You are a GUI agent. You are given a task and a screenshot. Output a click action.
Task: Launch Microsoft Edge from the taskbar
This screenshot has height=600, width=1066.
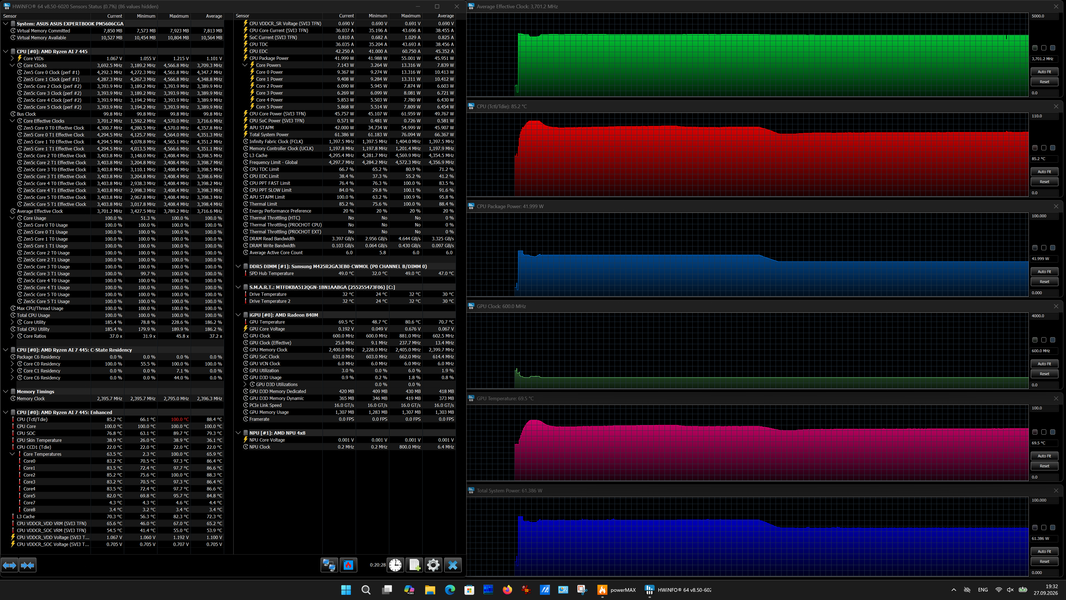click(450, 590)
